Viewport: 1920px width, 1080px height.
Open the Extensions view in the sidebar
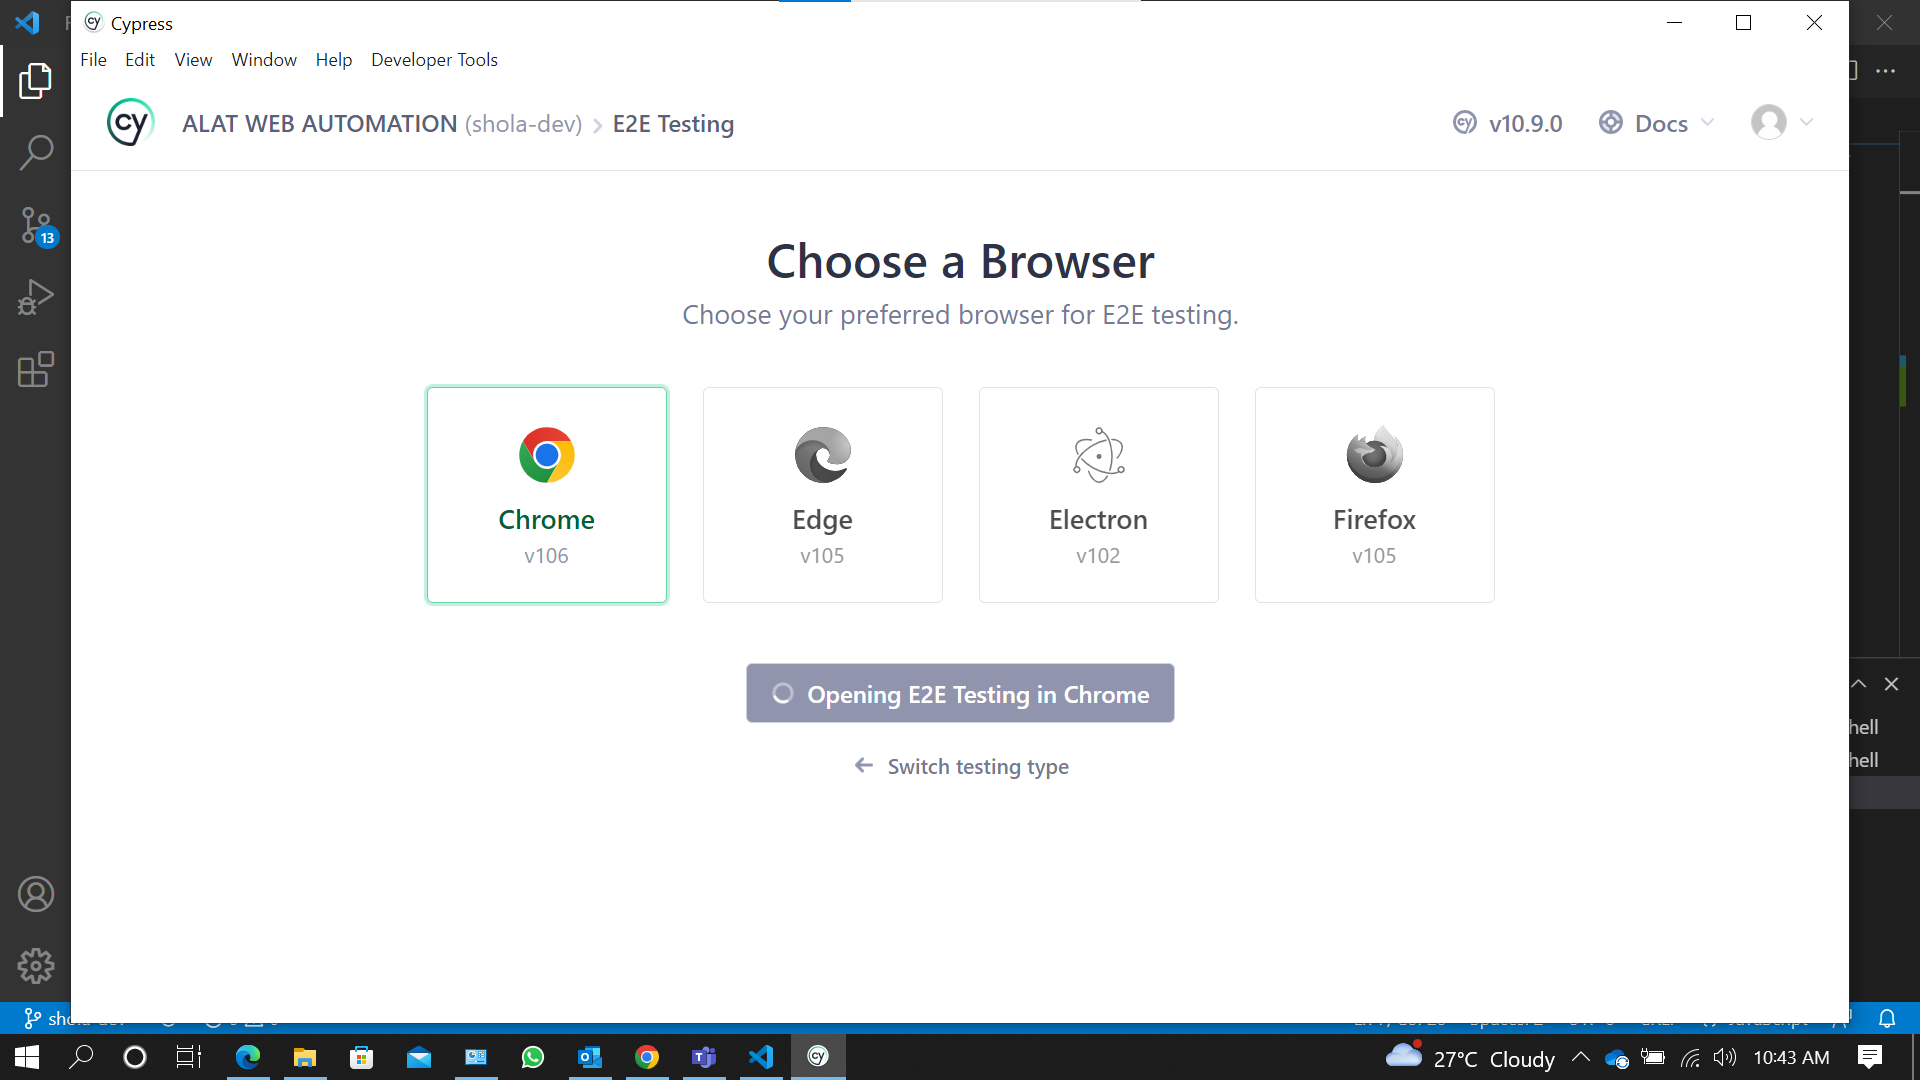[x=36, y=369]
